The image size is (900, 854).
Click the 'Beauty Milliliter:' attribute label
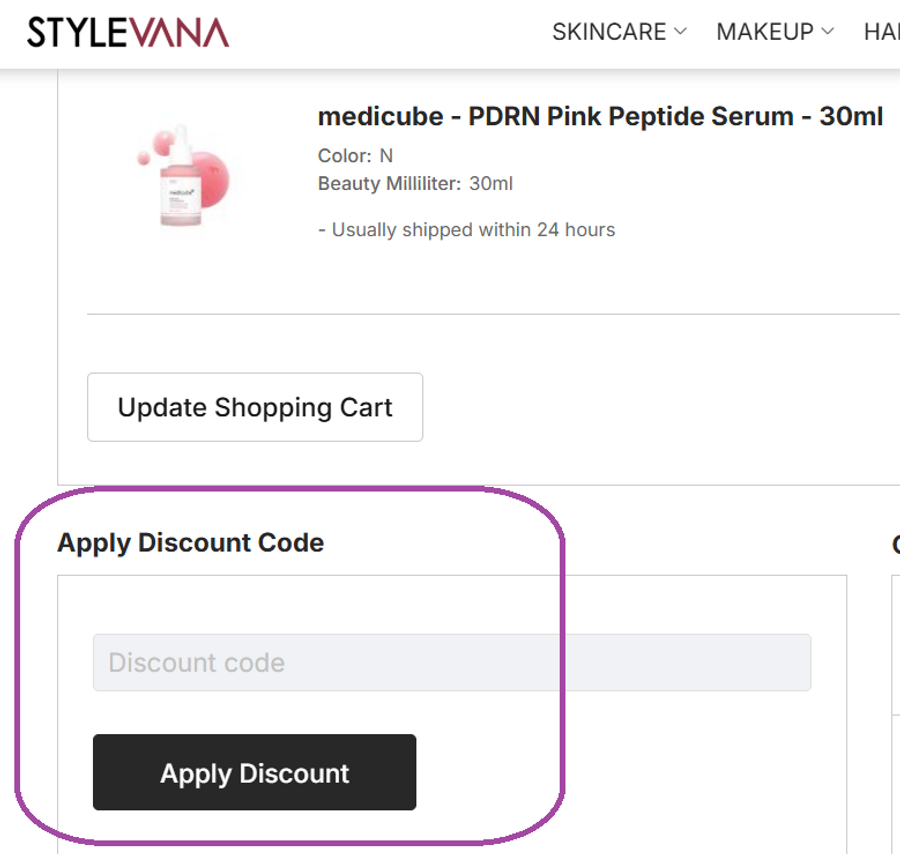click(389, 184)
